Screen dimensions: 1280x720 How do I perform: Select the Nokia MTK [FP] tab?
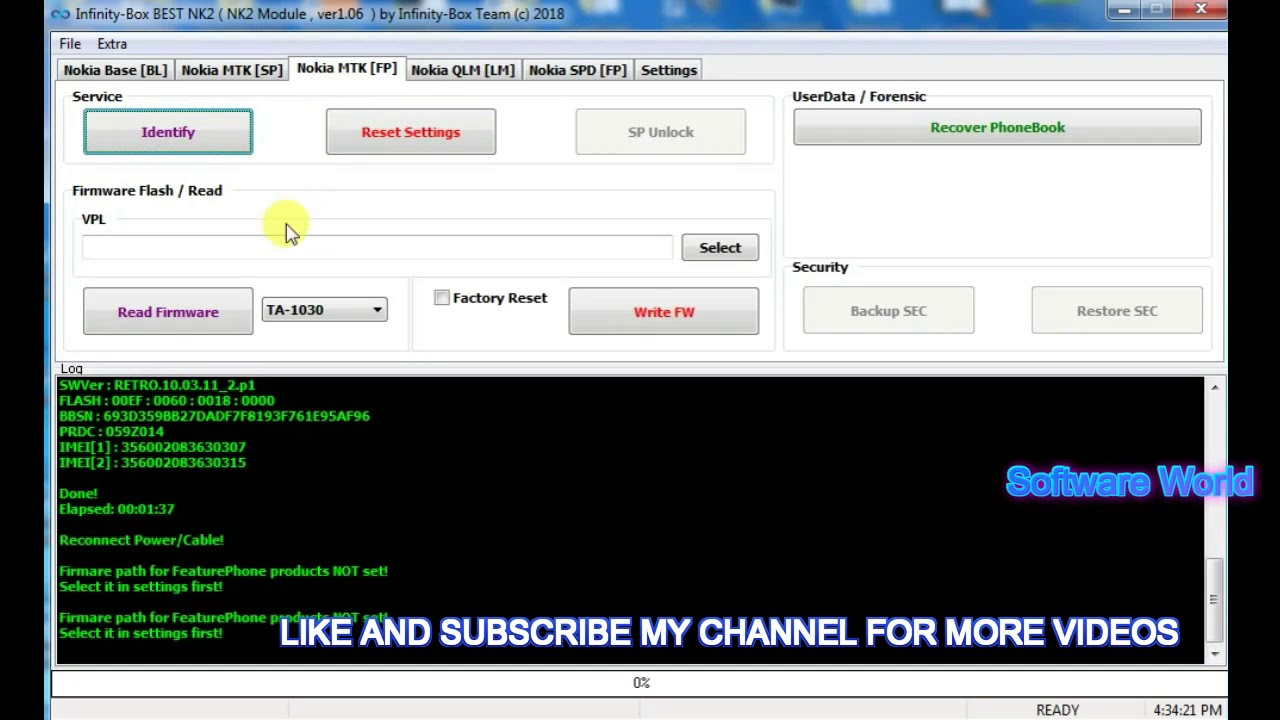pyautogui.click(x=347, y=68)
